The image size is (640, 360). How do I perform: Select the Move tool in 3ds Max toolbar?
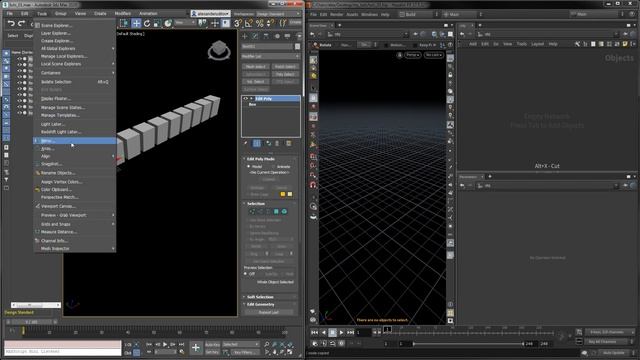point(136,24)
